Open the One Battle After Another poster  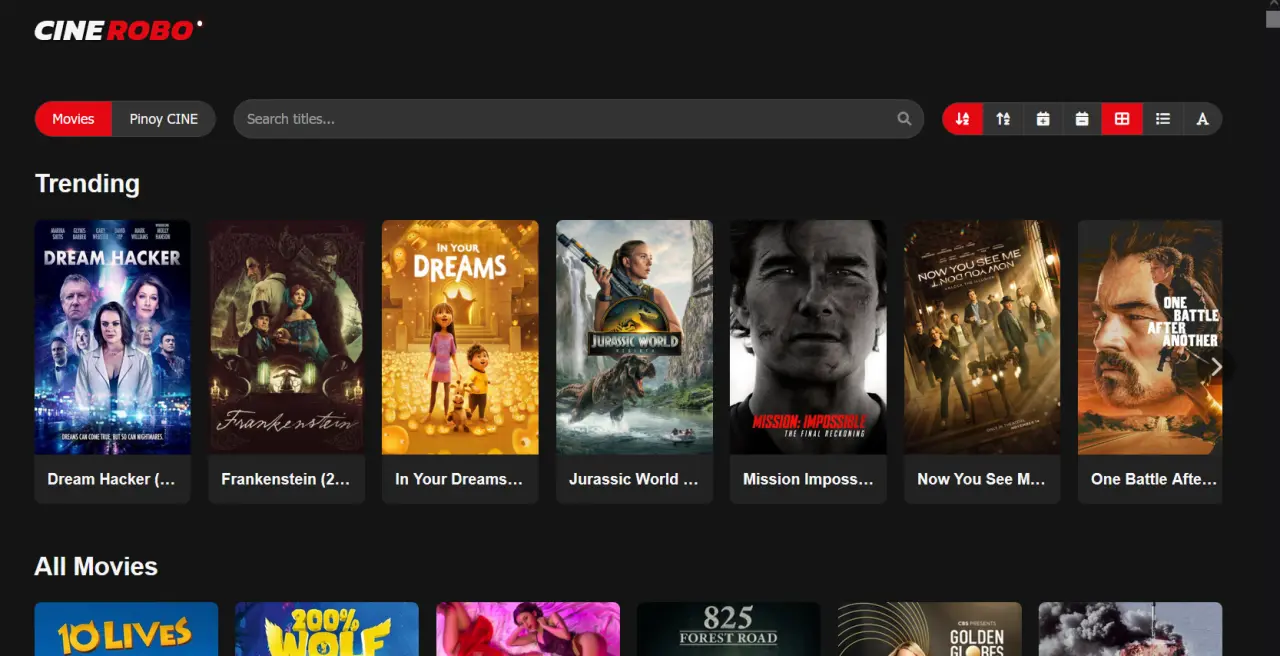[x=1150, y=337]
